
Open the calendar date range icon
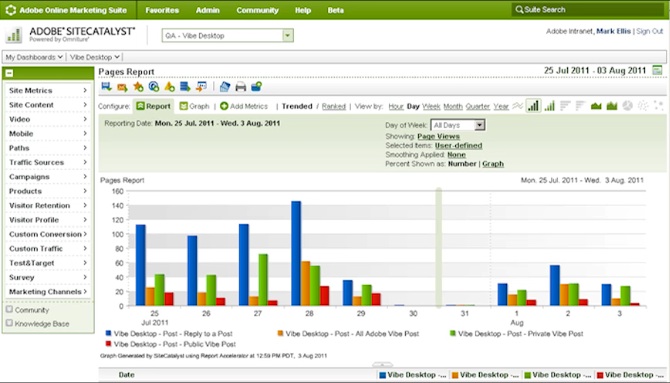[x=657, y=70]
